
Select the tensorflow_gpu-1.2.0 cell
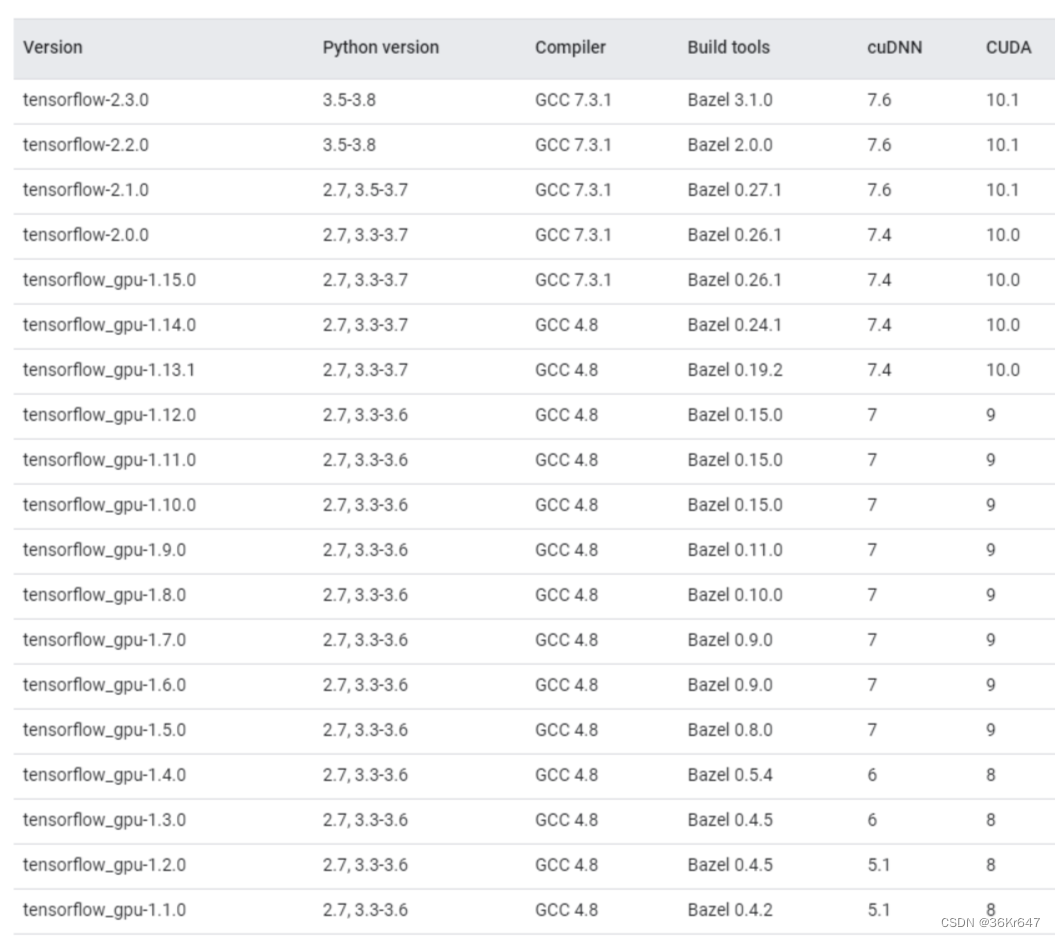104,866
